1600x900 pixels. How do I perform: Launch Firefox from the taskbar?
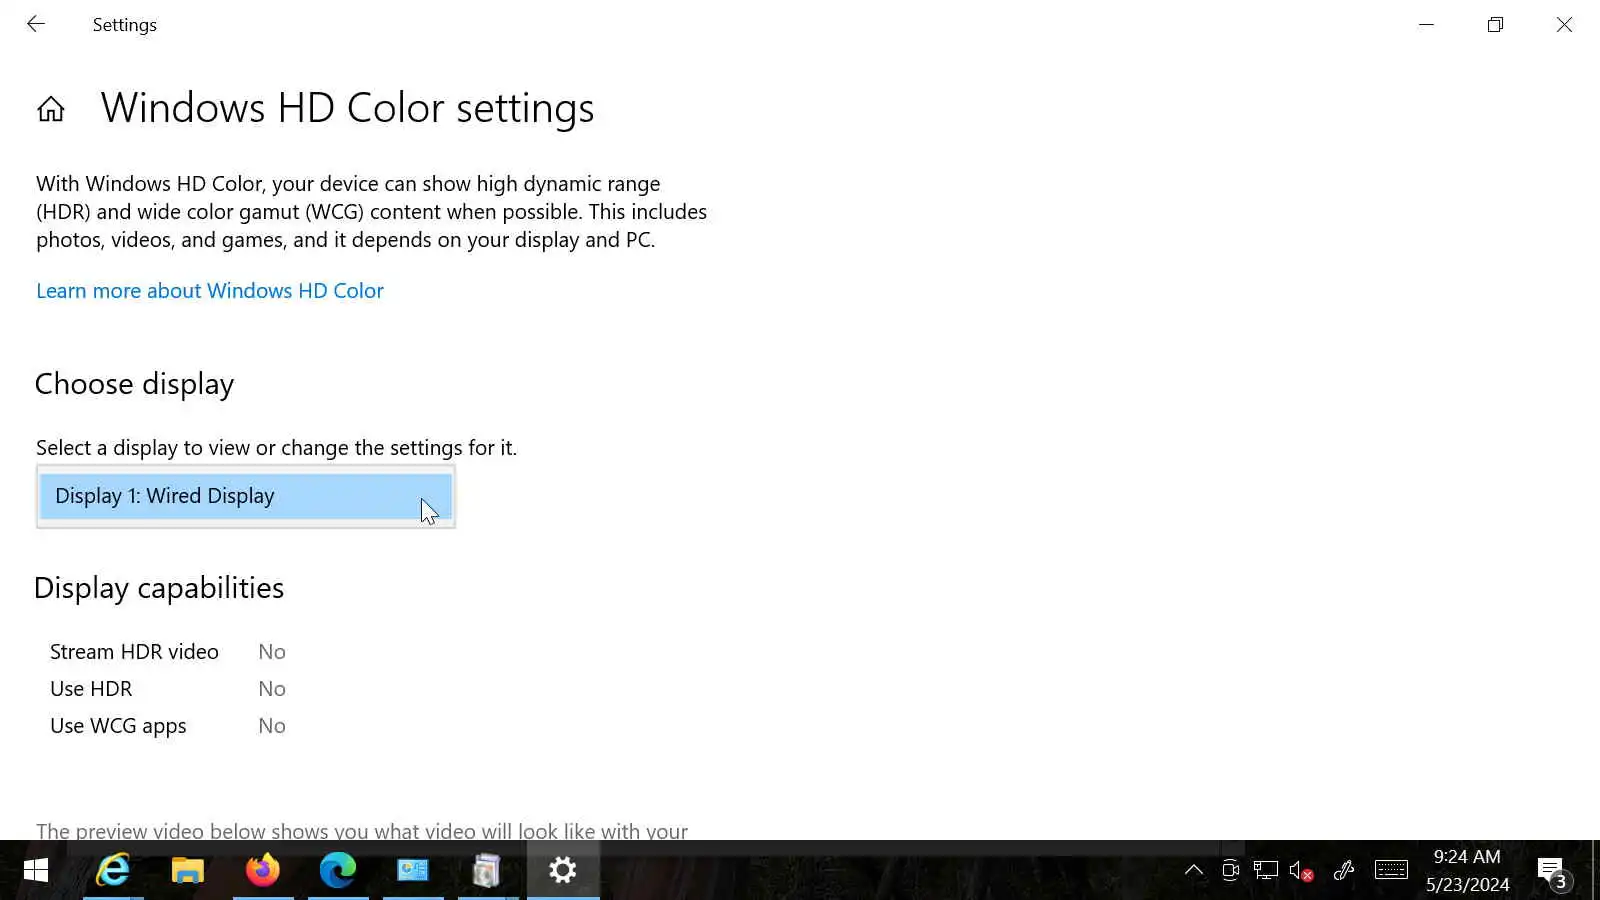pyautogui.click(x=263, y=870)
